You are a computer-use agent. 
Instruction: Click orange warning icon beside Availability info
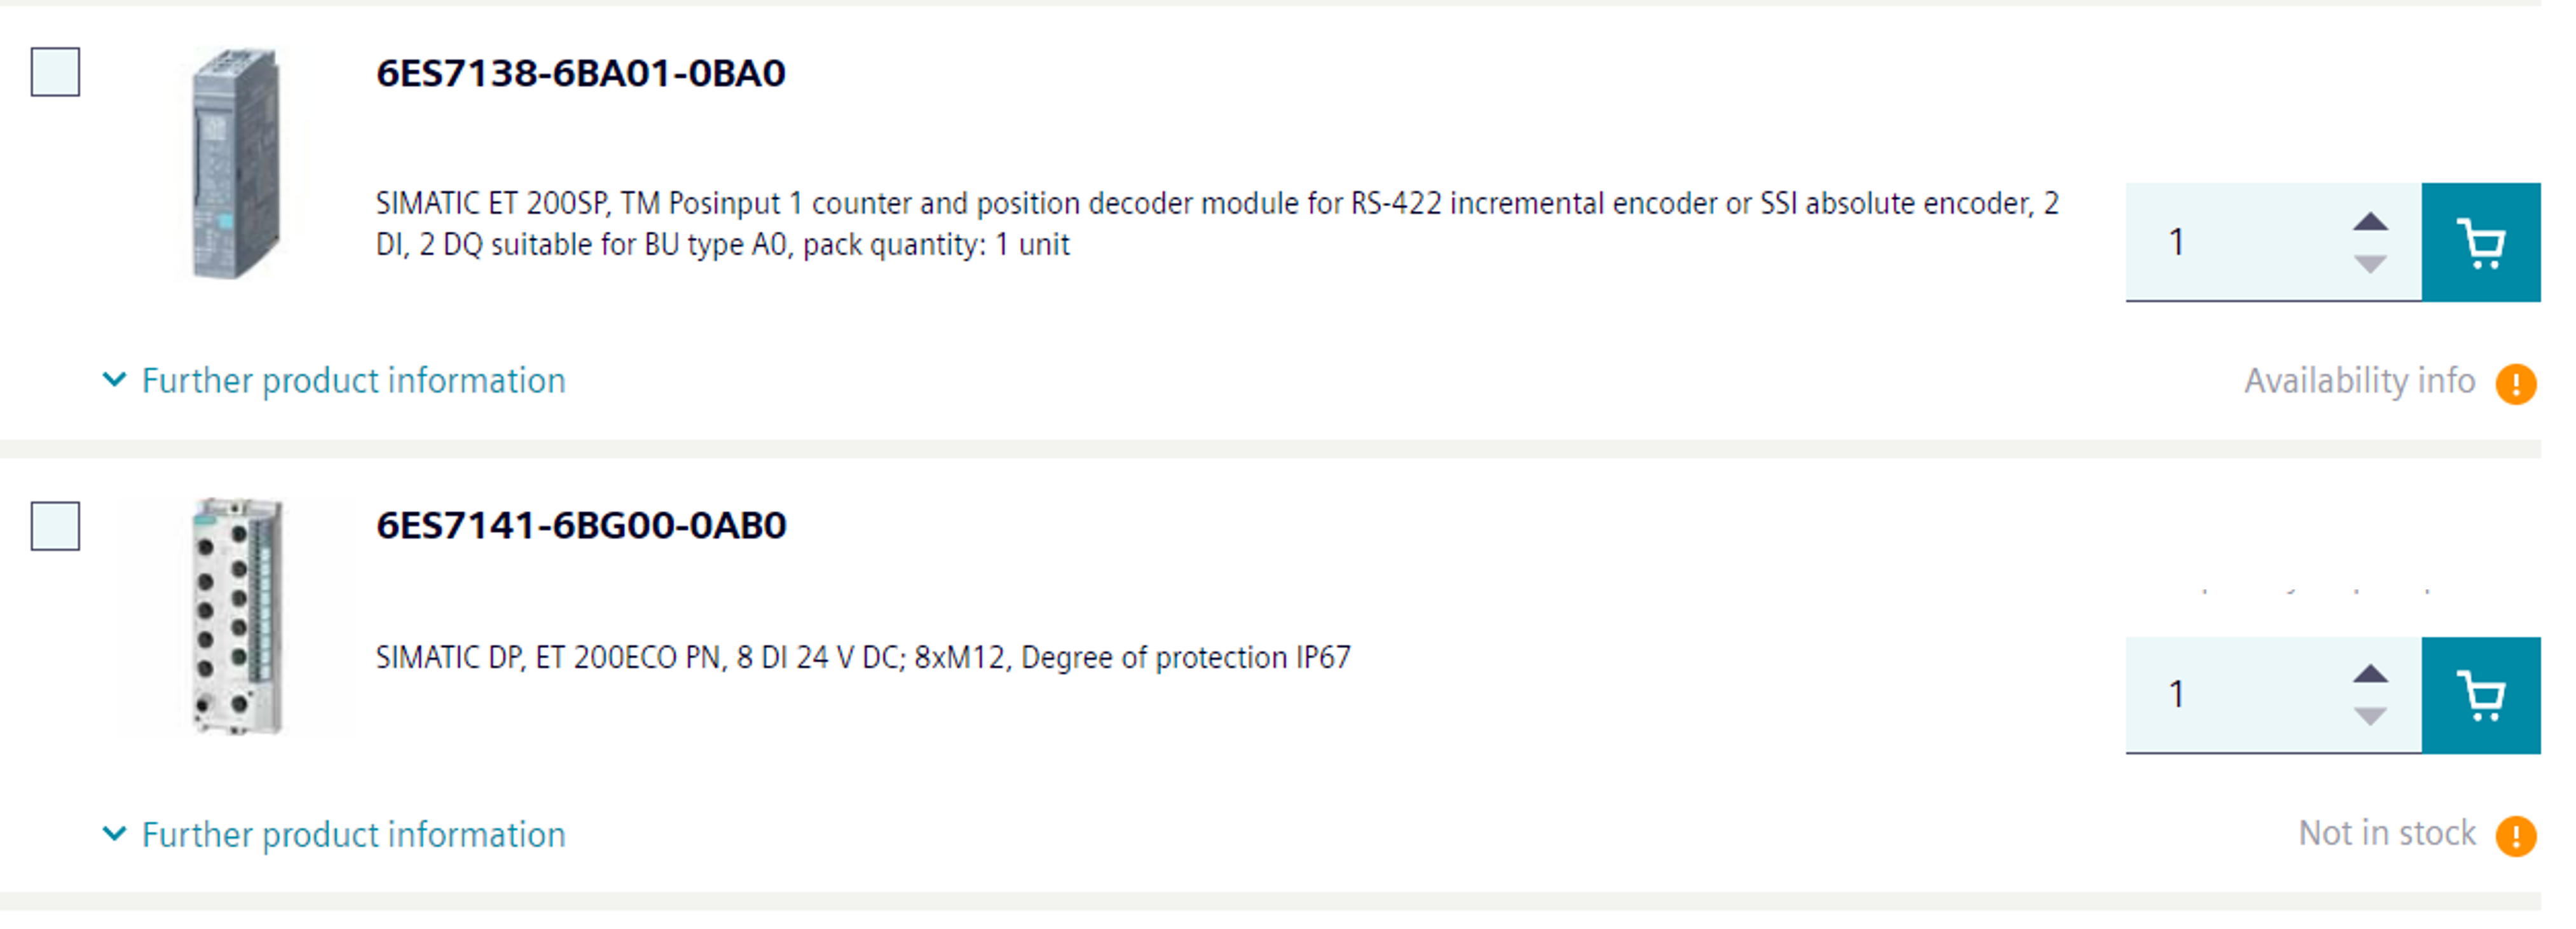click(2515, 384)
